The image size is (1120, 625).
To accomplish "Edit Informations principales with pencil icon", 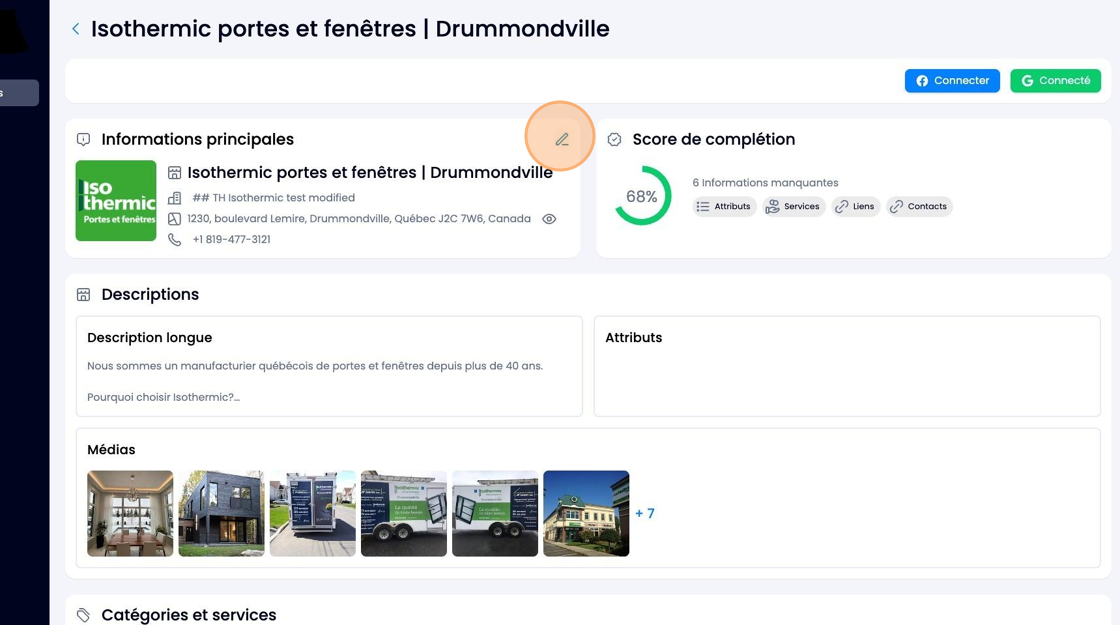I will [x=562, y=139].
